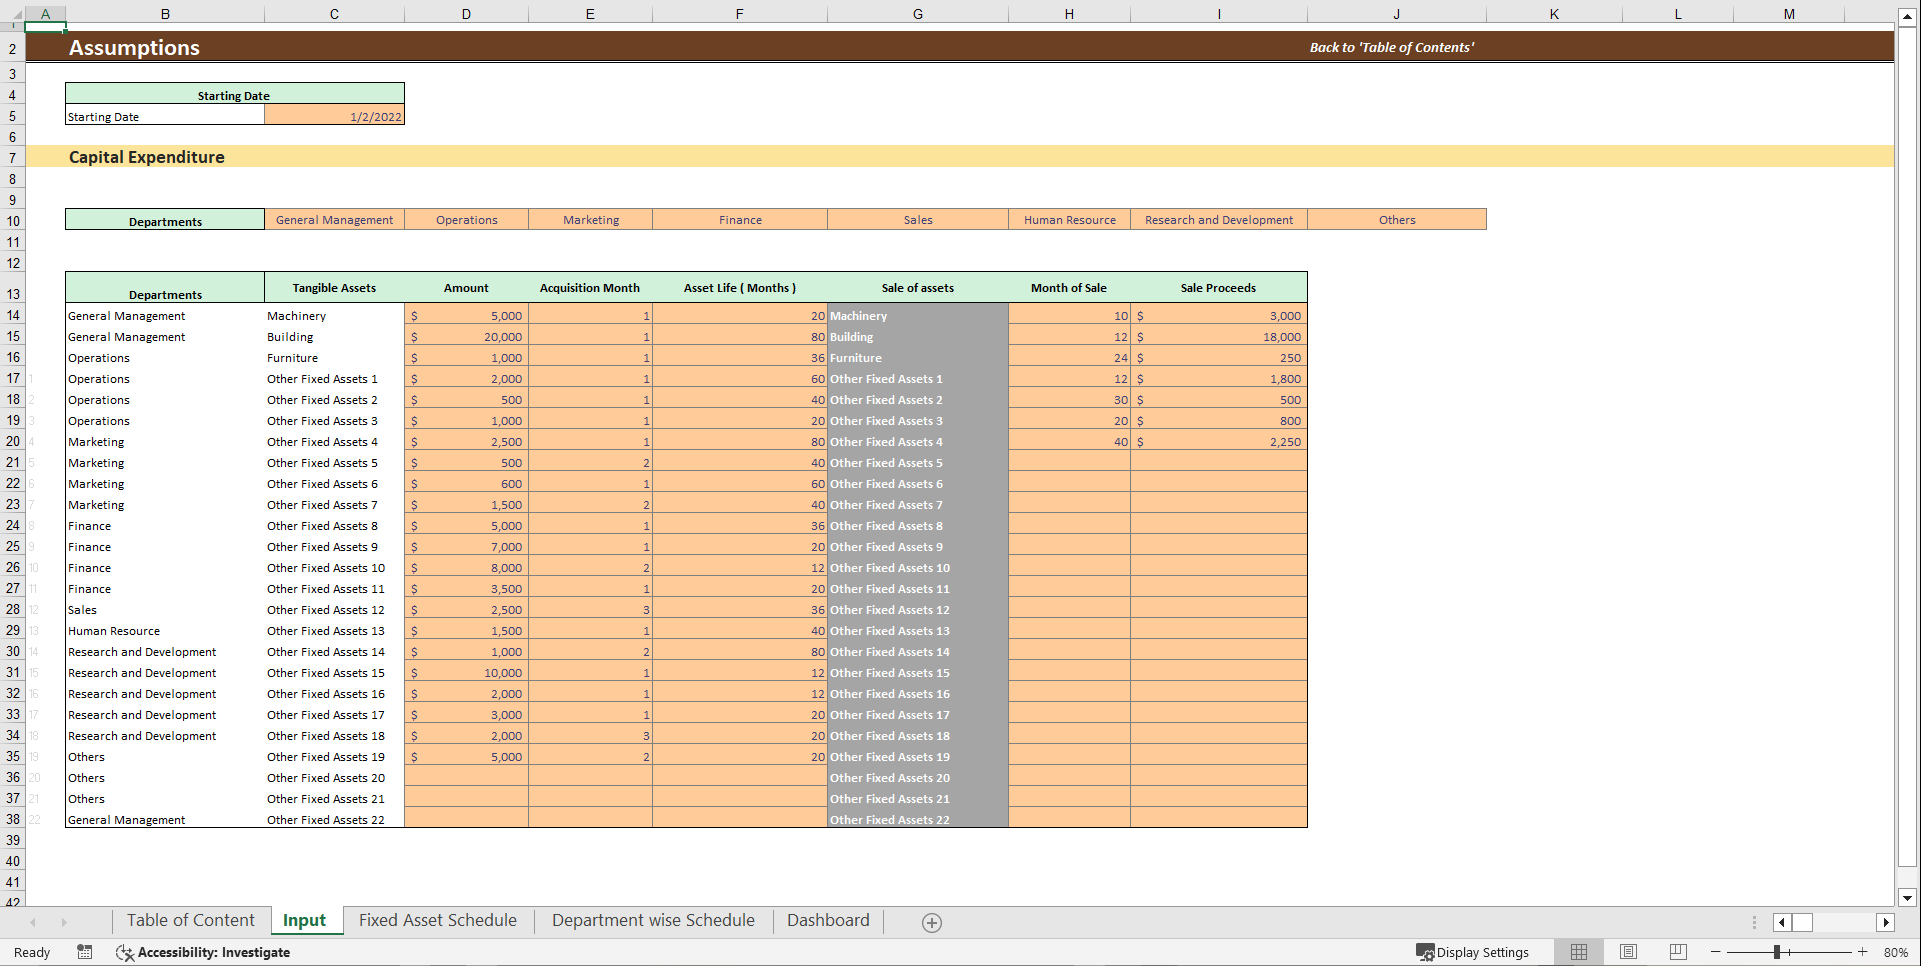Start macro recording from the status bar
Viewport: 1921px width, 966px height.
[x=85, y=952]
